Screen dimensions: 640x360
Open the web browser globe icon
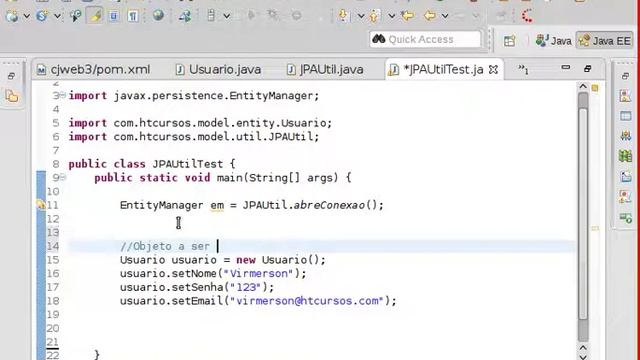click(158, 16)
